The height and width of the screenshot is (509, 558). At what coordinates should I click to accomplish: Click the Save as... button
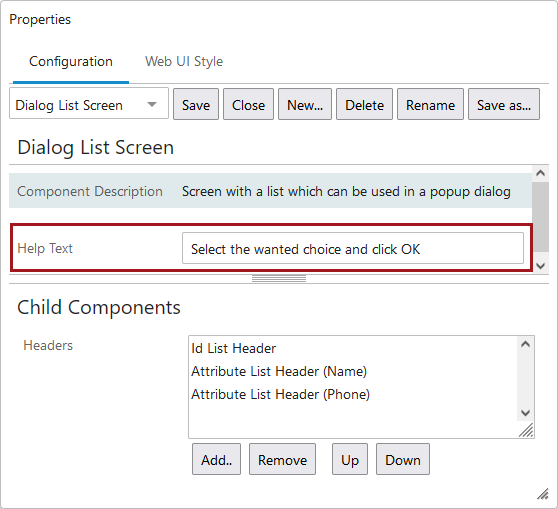click(x=504, y=104)
